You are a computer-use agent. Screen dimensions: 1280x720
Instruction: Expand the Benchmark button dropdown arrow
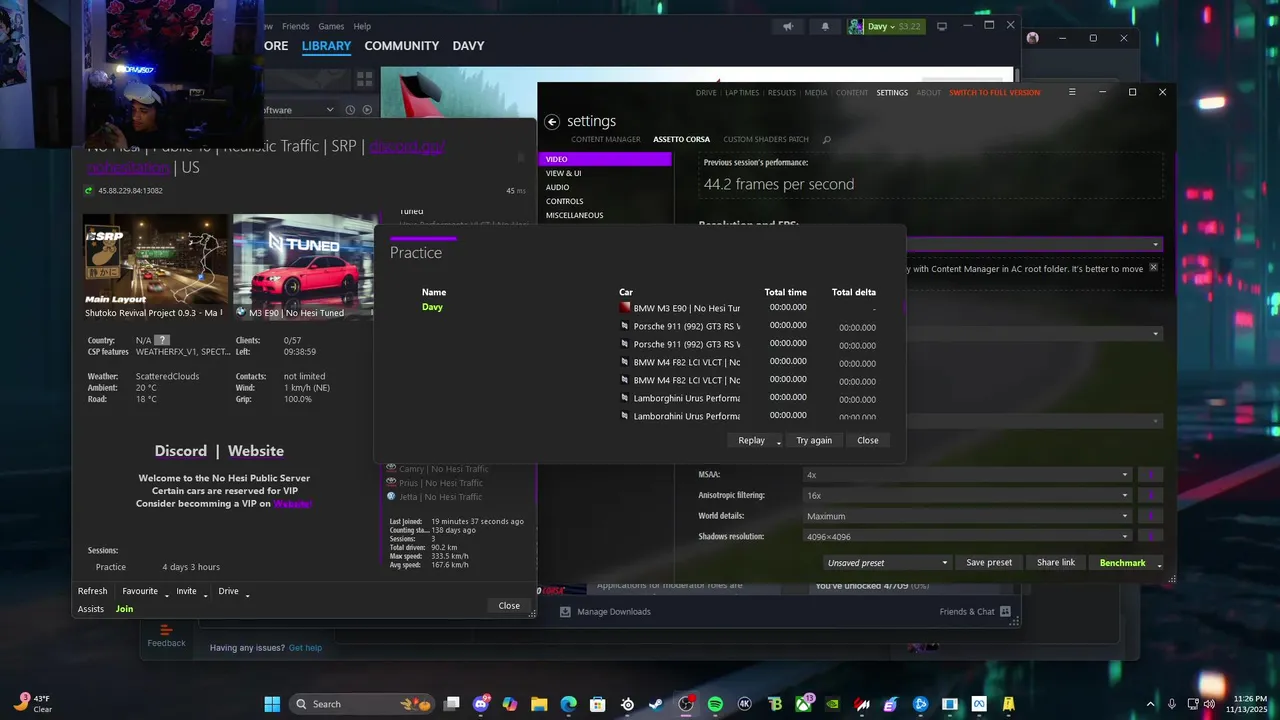coord(1160,564)
